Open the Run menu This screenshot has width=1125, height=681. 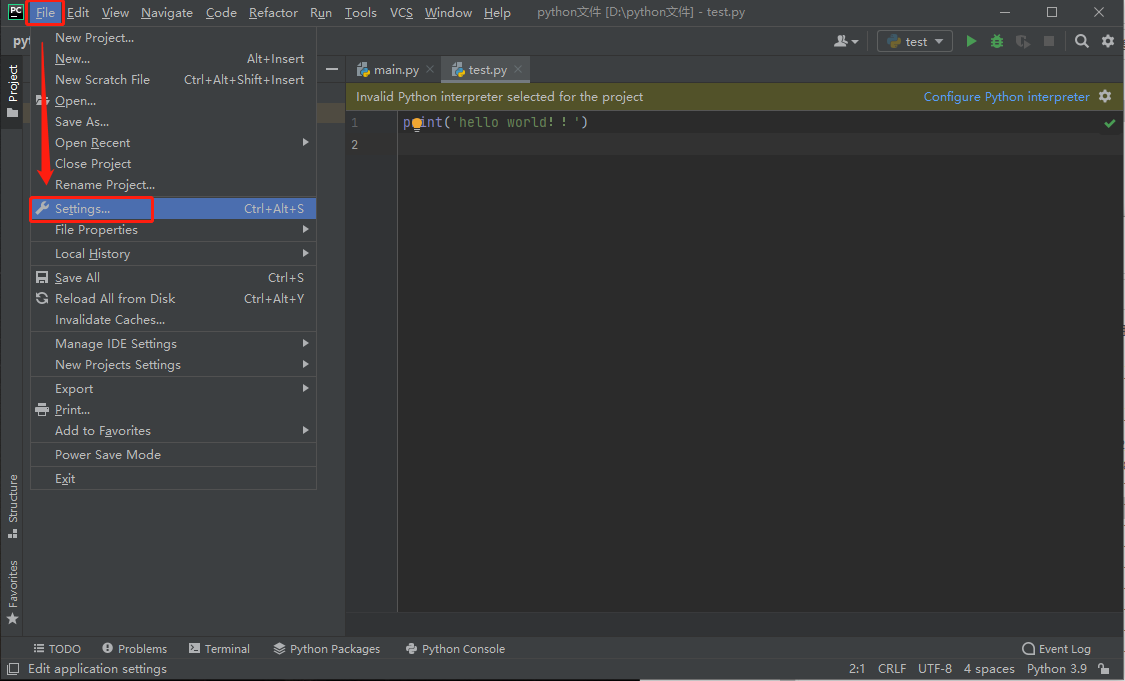(x=321, y=12)
